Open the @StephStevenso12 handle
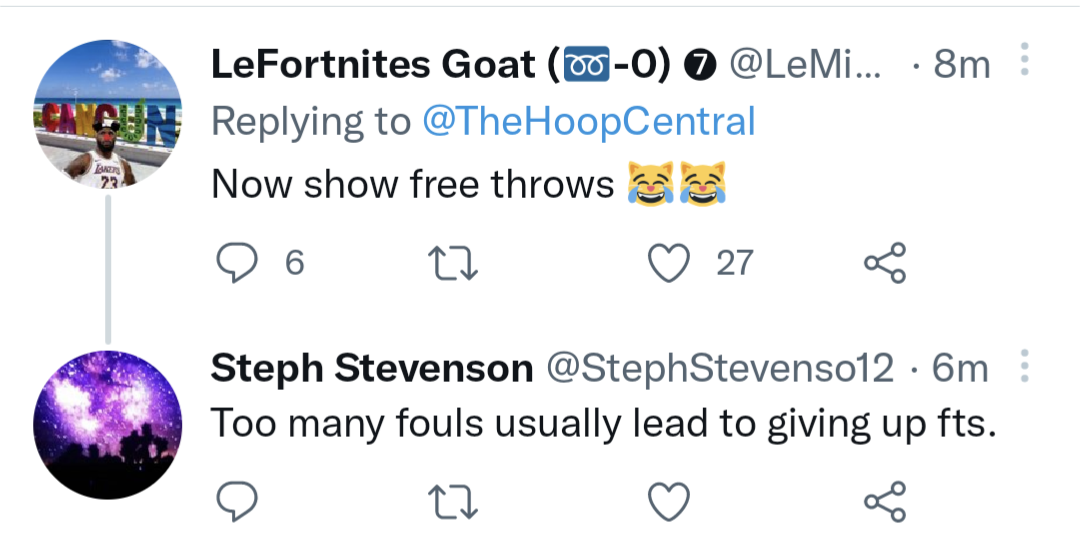1080x554 pixels. pyautogui.click(x=718, y=370)
